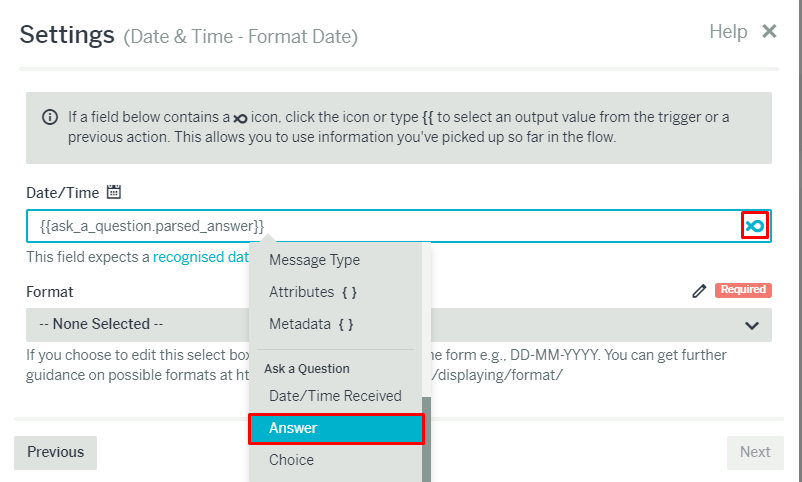Click the info circle icon in the banner
Viewport: 802px width, 482px height.
[x=50, y=117]
